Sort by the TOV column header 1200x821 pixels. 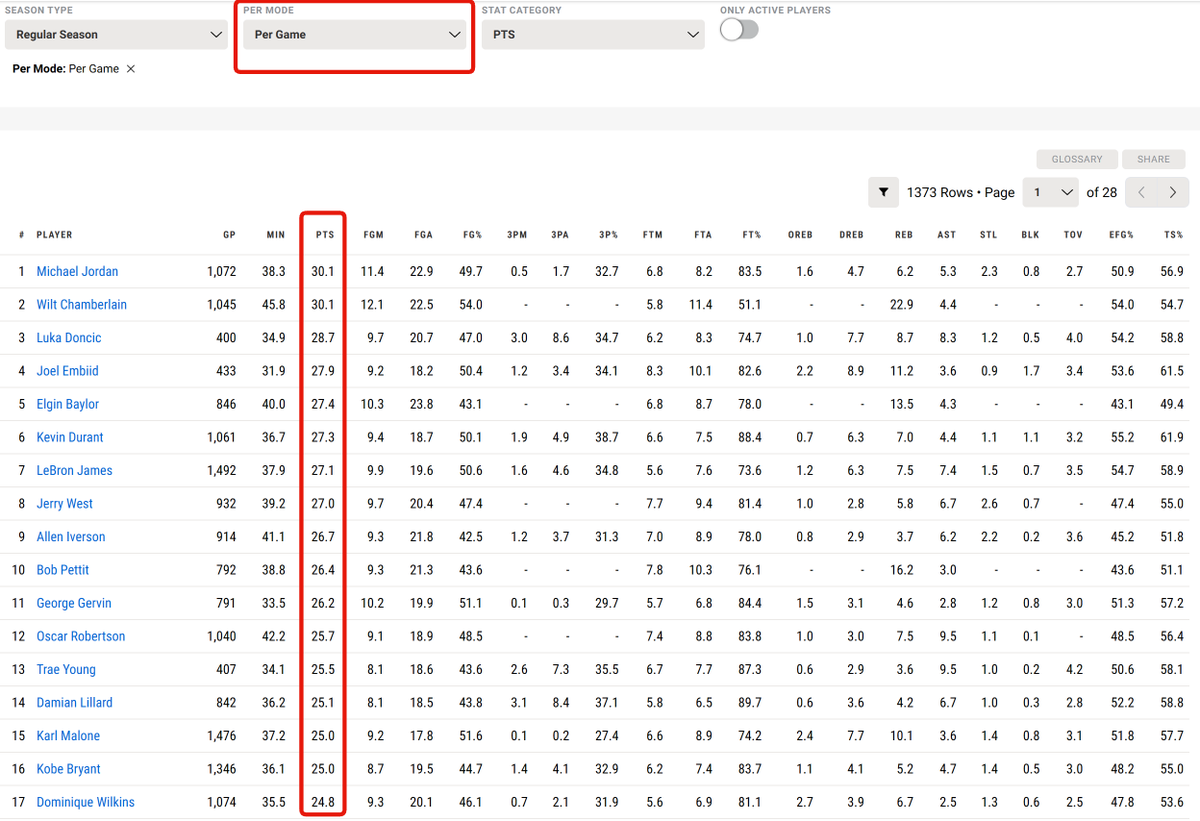tap(1073, 235)
